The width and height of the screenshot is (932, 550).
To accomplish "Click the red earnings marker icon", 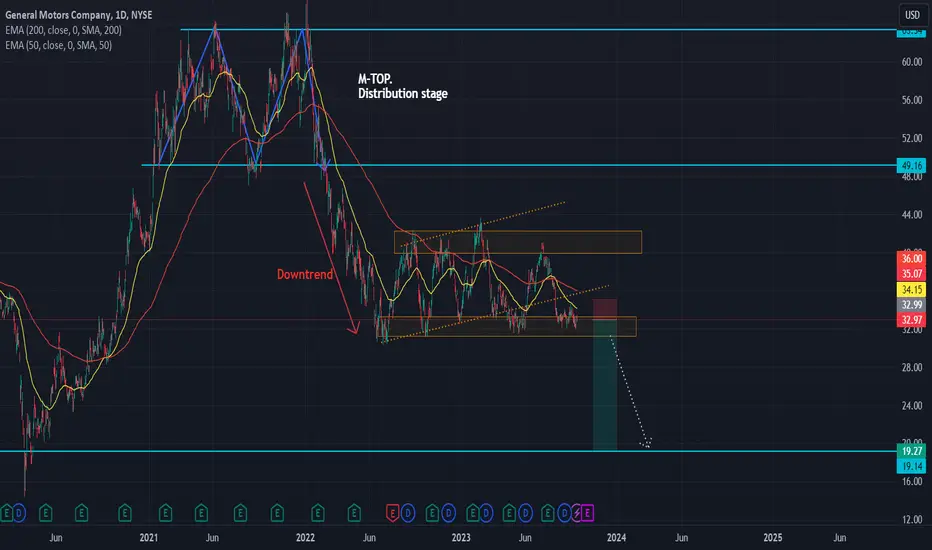I will coord(392,513).
